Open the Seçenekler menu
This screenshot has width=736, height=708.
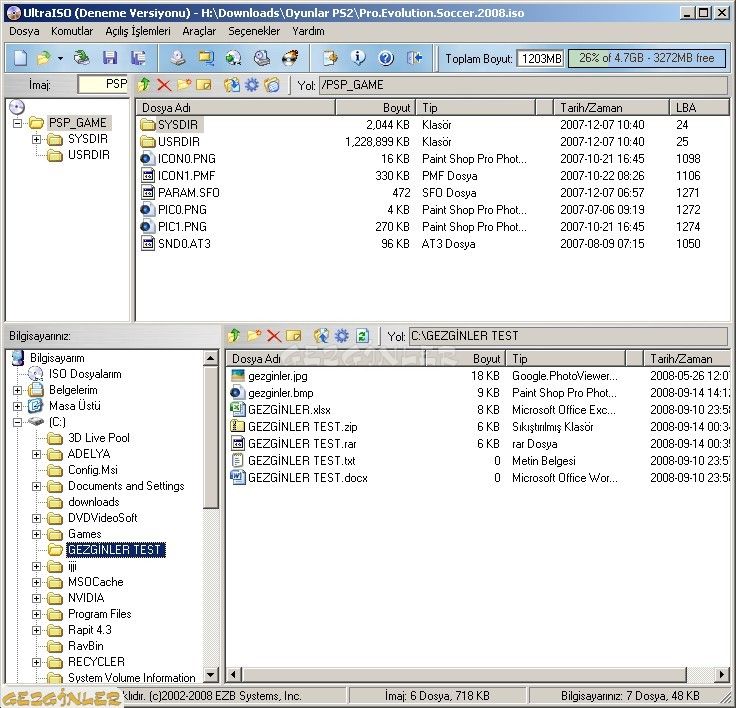pos(254,31)
